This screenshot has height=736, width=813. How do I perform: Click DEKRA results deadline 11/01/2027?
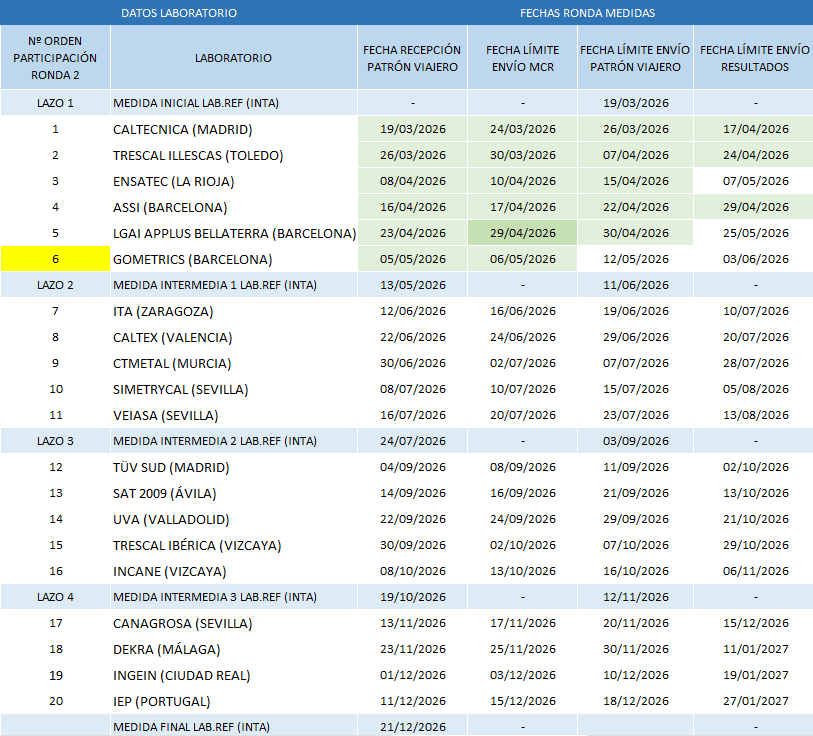coord(755,649)
